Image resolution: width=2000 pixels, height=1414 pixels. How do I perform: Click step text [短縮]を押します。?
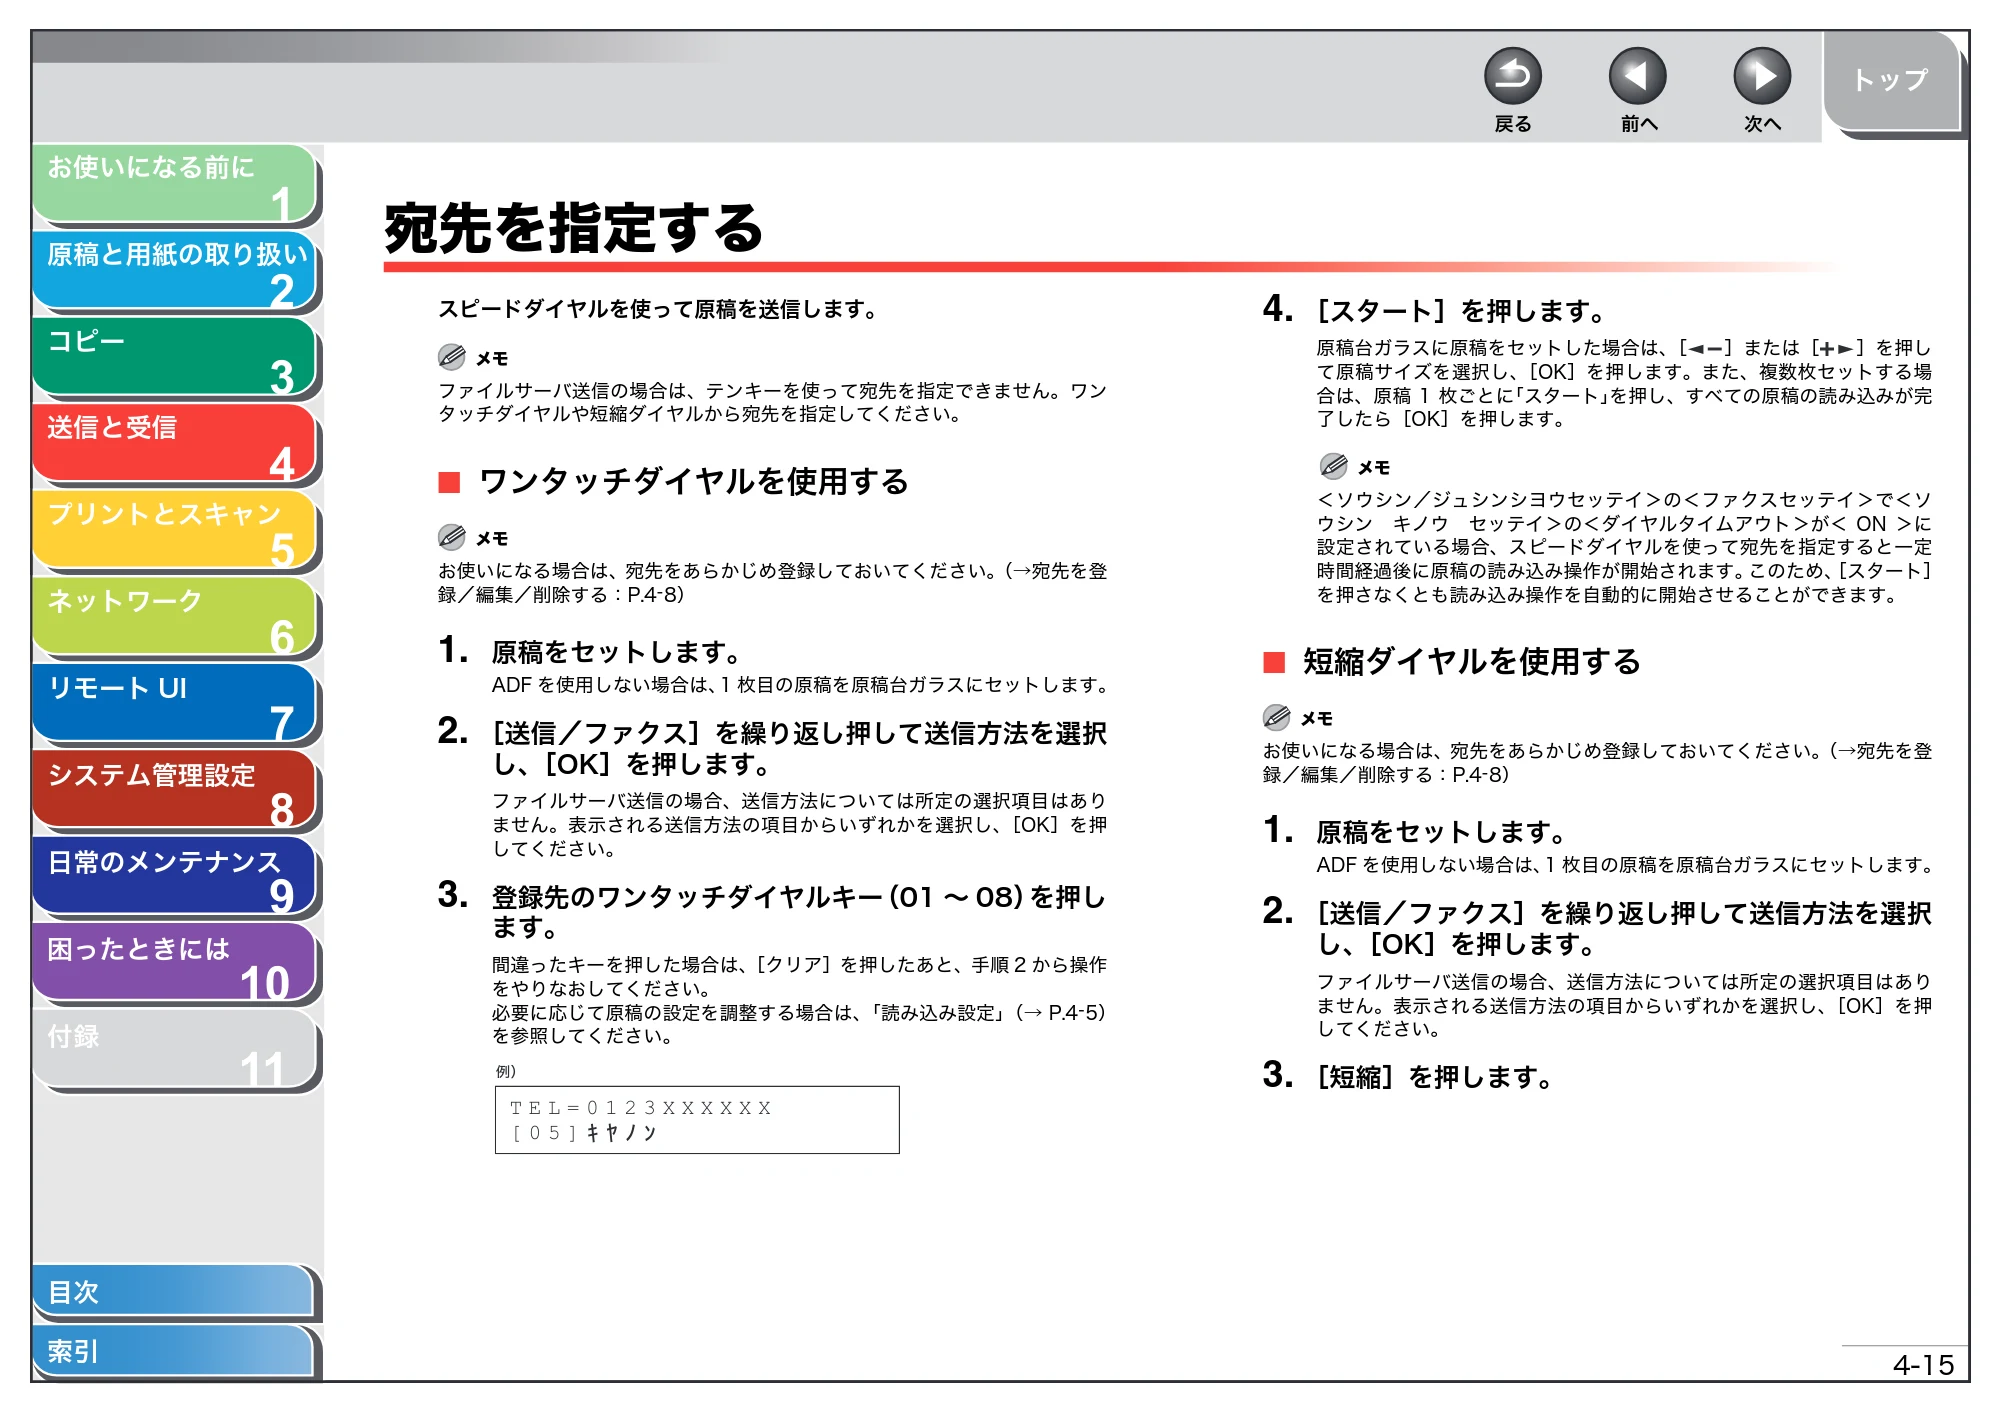pos(1435,1077)
